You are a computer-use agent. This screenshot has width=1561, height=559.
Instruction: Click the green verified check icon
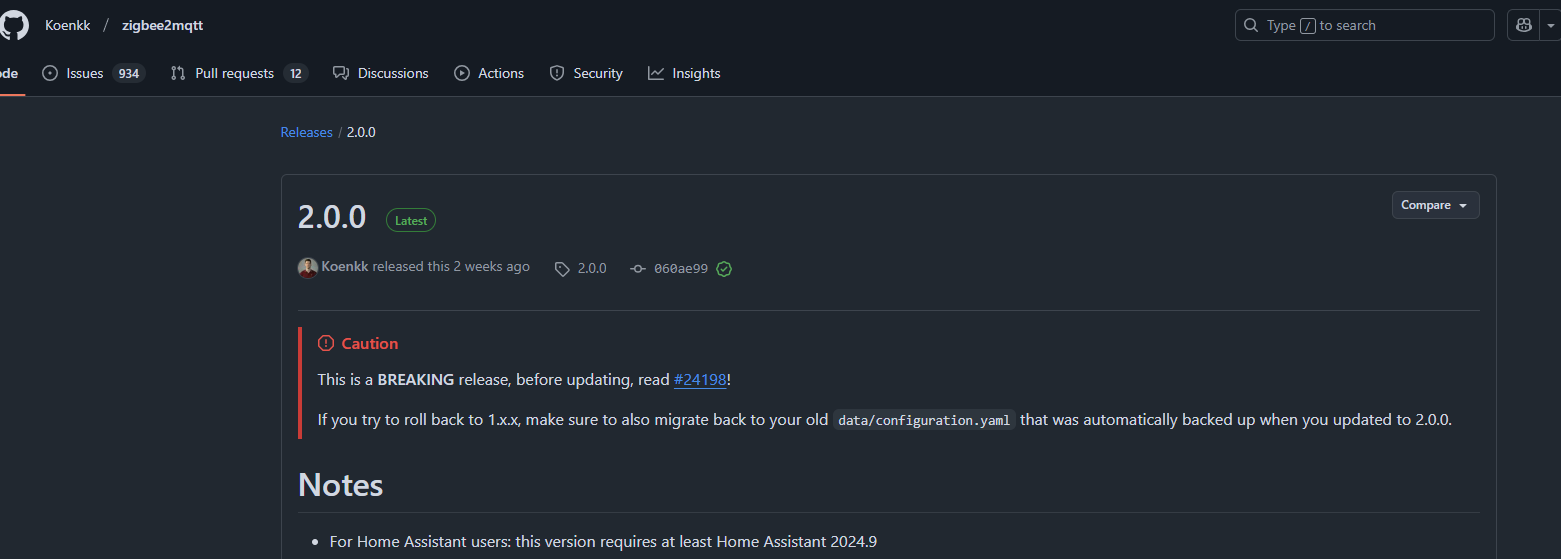(x=724, y=269)
